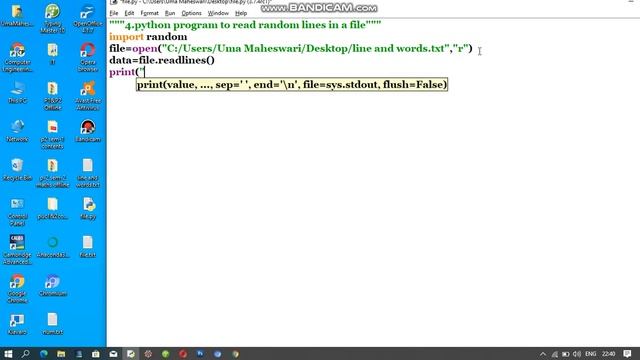Select the user folder icon on the desktop

coord(17,15)
